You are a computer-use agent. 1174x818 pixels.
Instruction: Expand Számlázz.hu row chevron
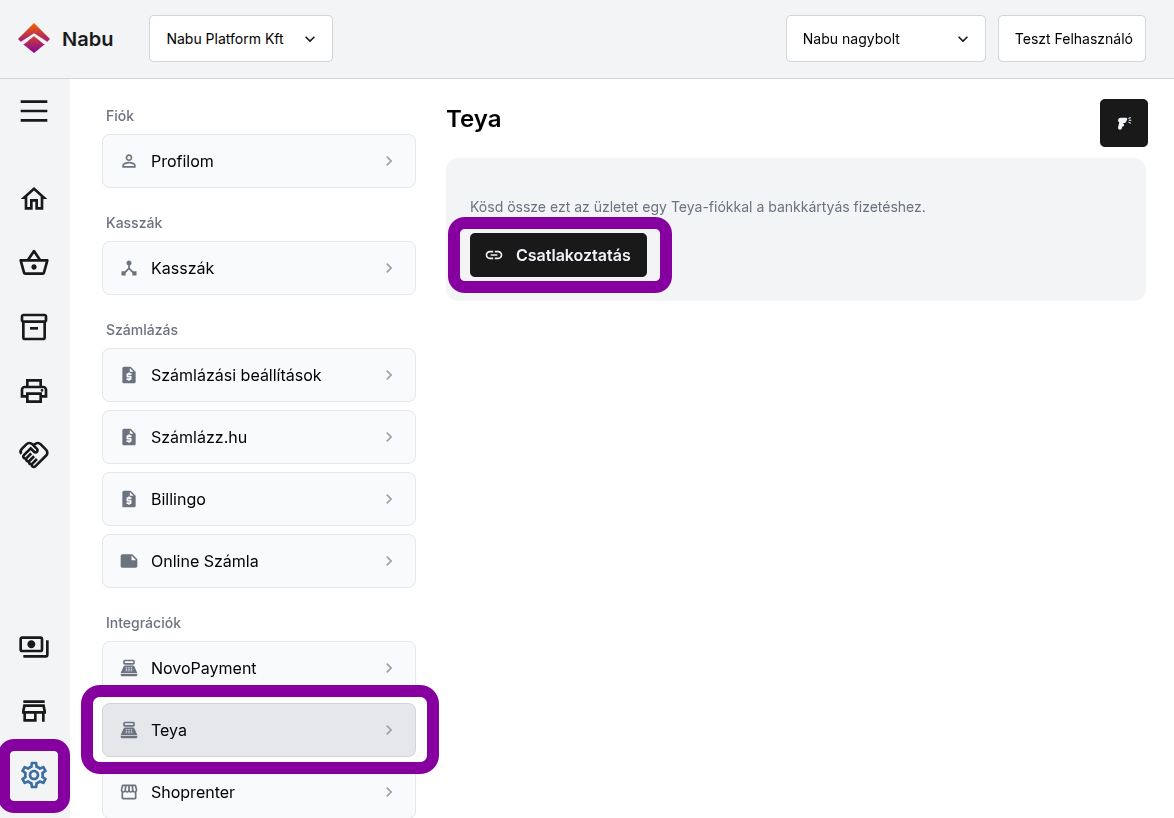pos(389,437)
